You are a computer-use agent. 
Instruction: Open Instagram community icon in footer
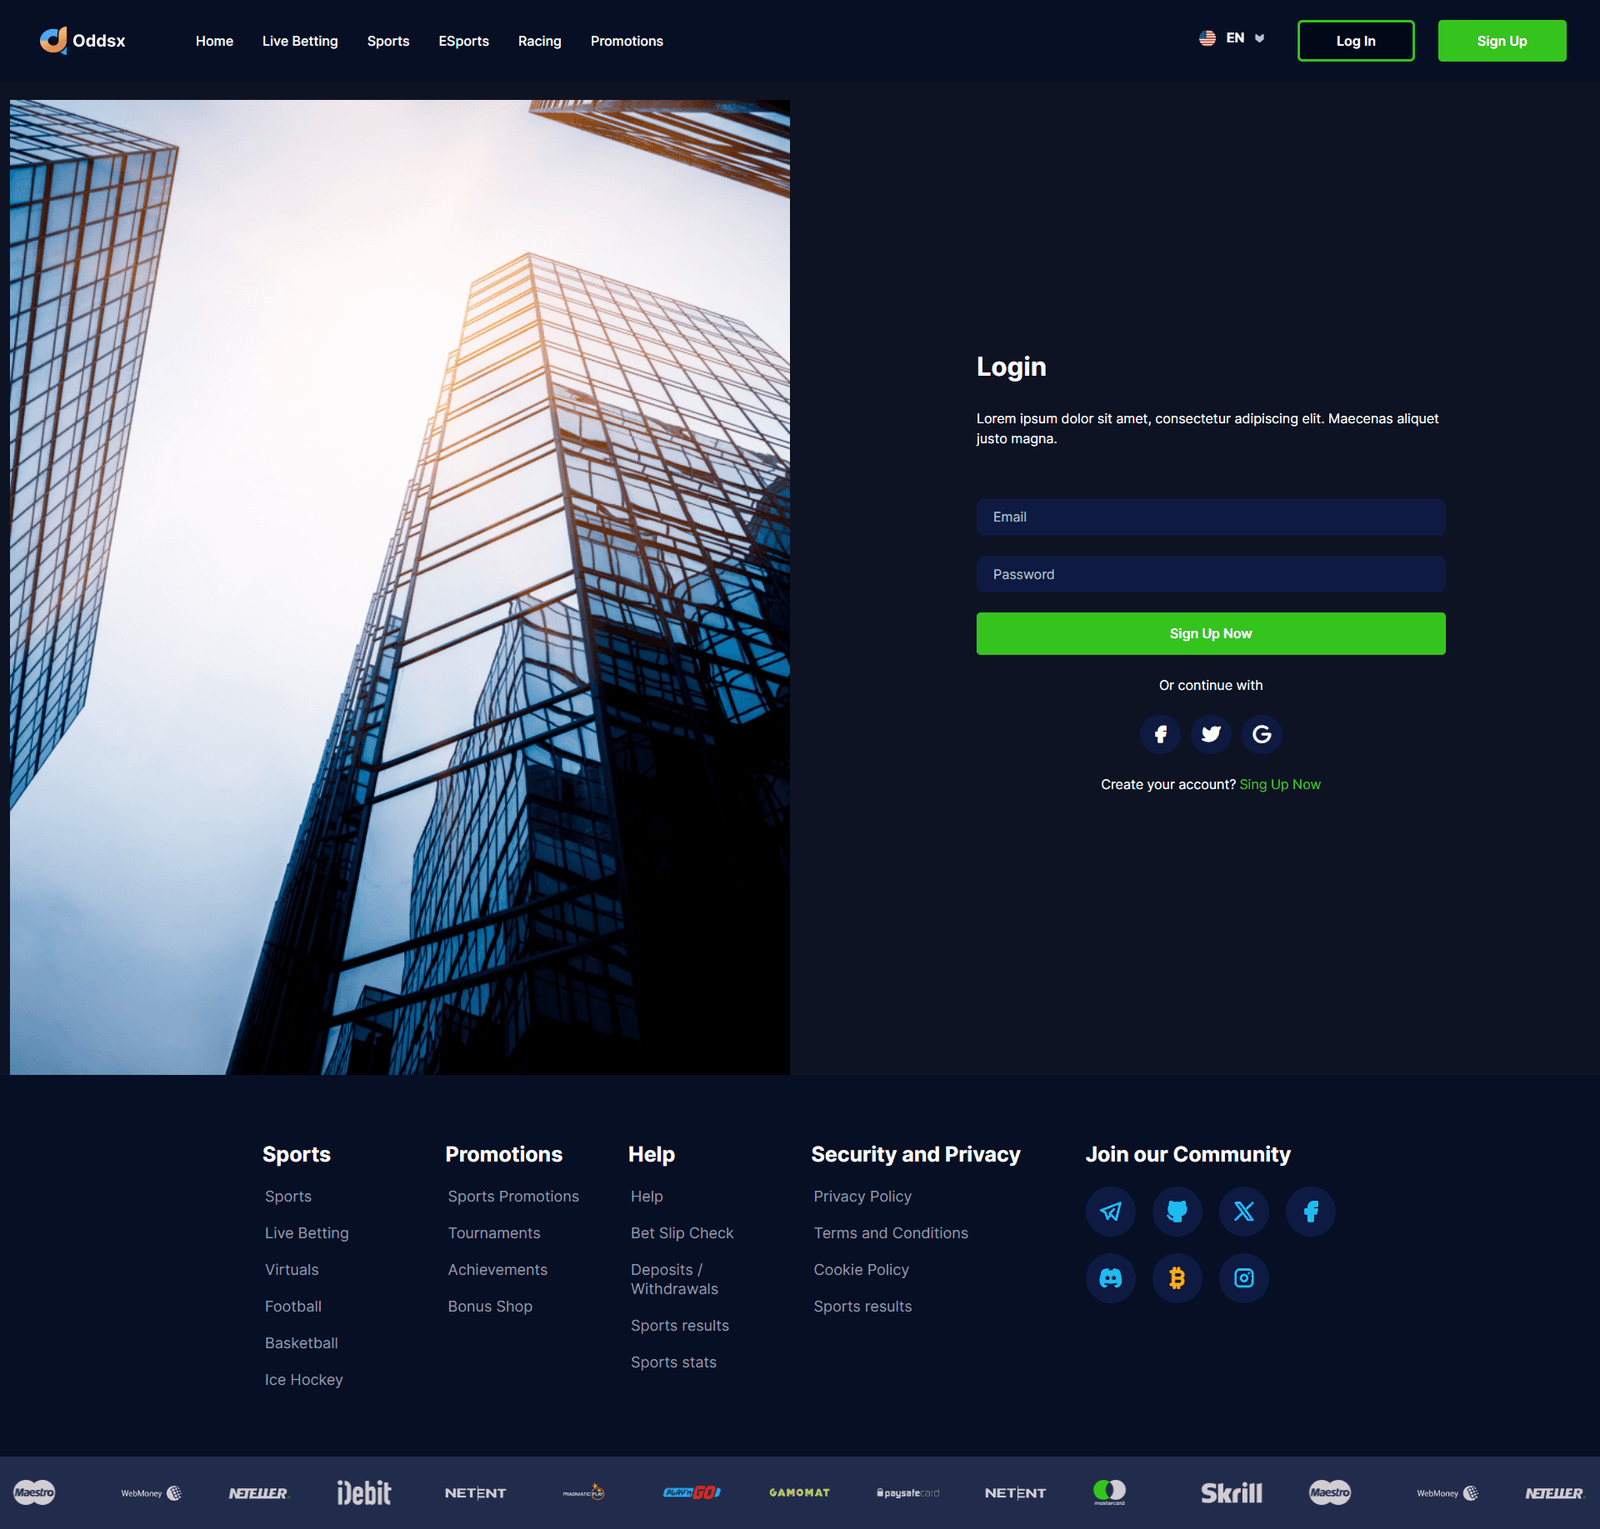click(1244, 1278)
